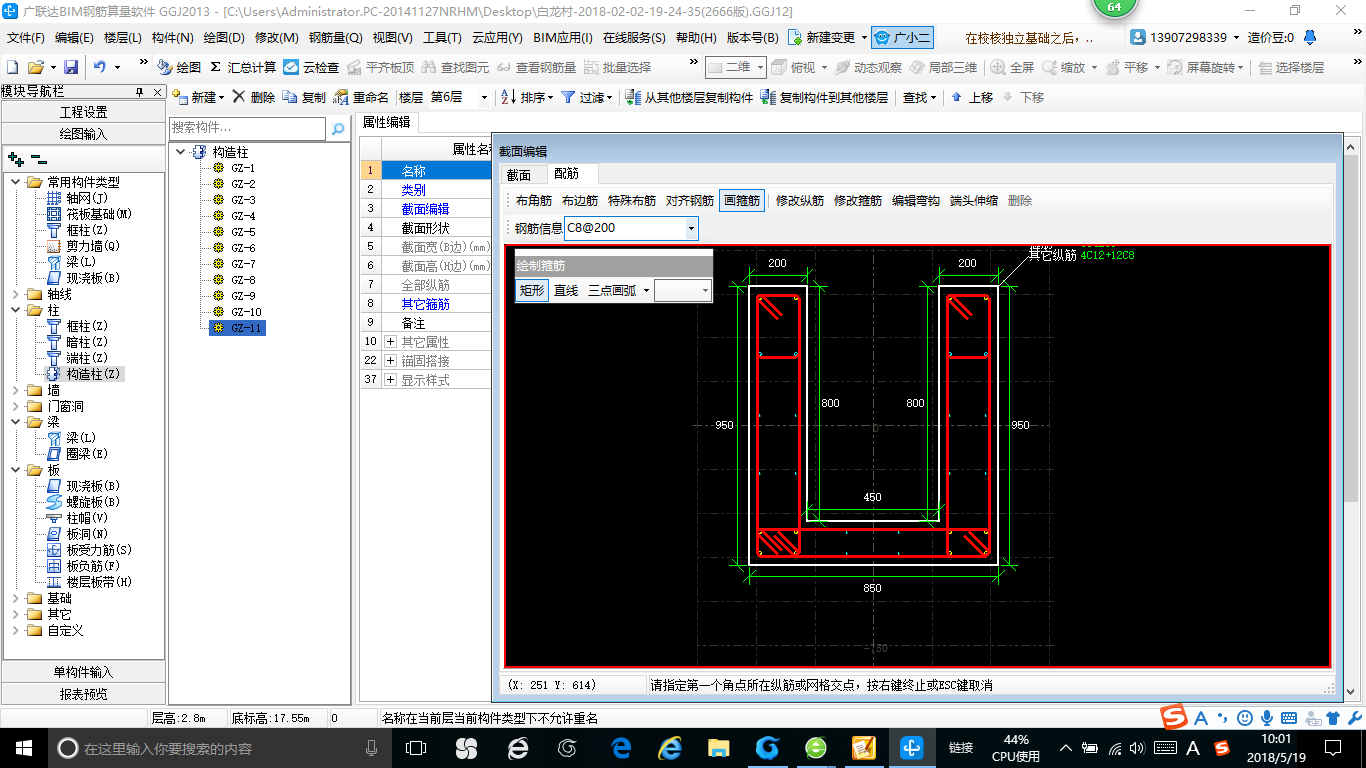Select 圈梁(E) in navigation tree
This screenshot has width=1366, height=768.
87,454
